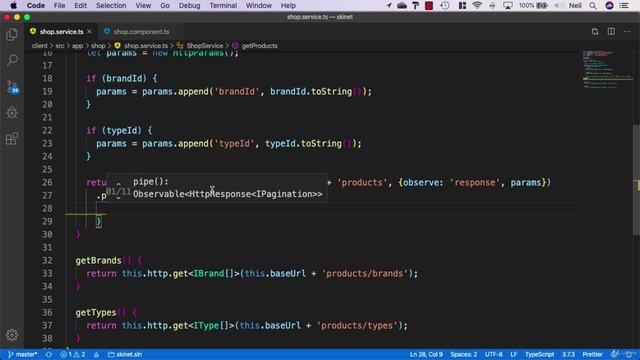Click the getTypes method name

coord(96,313)
